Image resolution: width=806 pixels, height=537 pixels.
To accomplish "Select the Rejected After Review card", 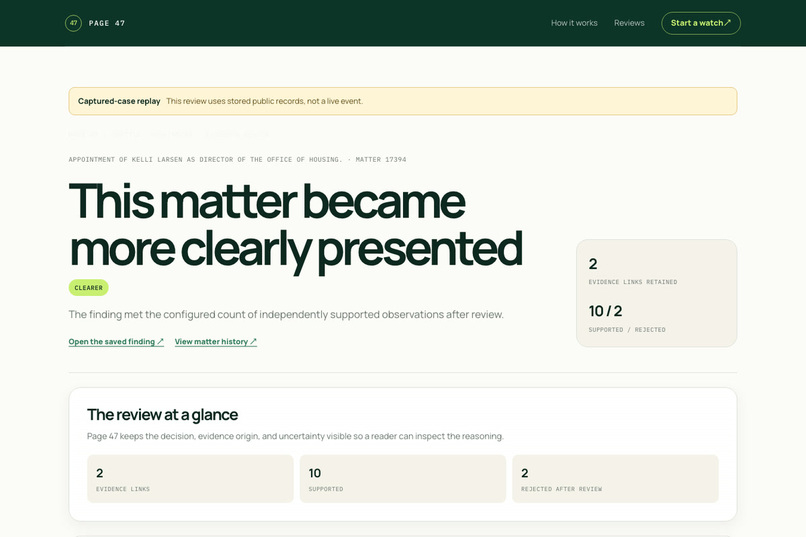I will tap(615, 478).
